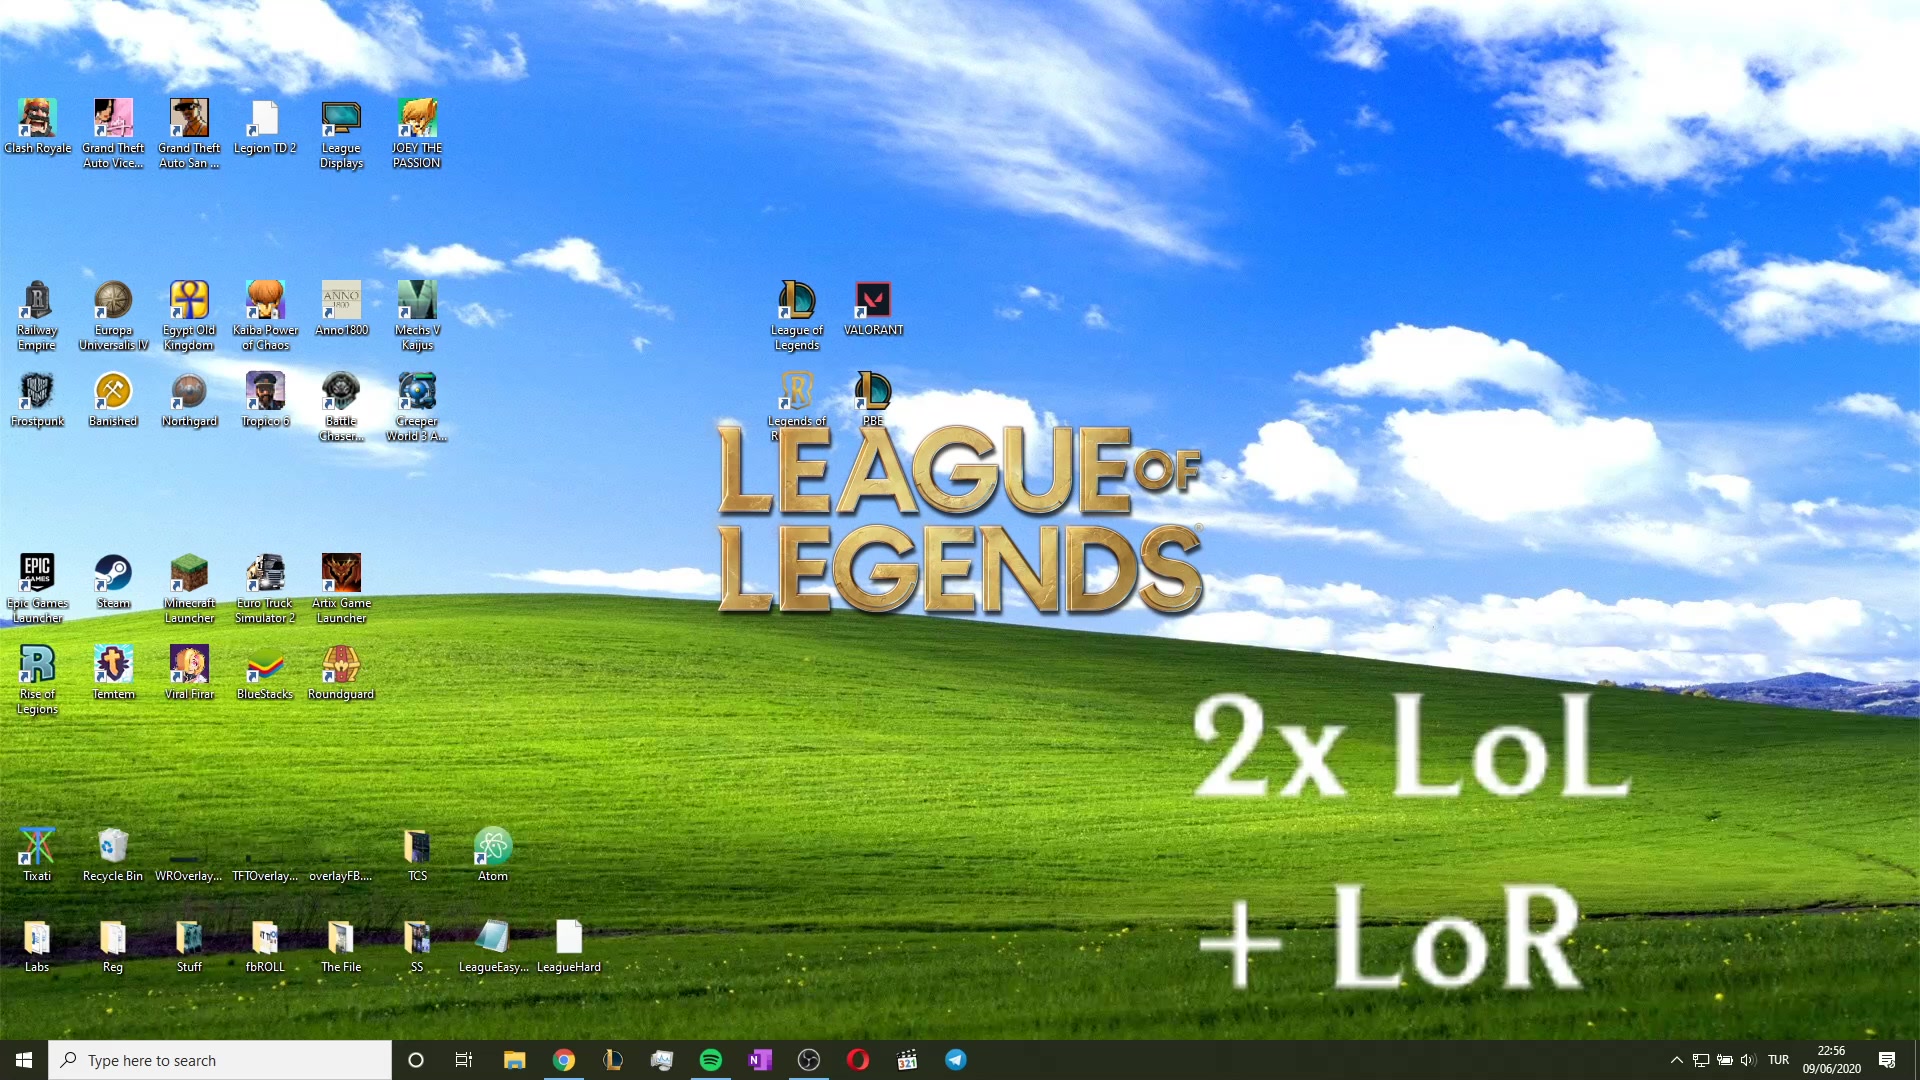
Task: Open the Windows Start menu
Action: pyautogui.click(x=24, y=1060)
